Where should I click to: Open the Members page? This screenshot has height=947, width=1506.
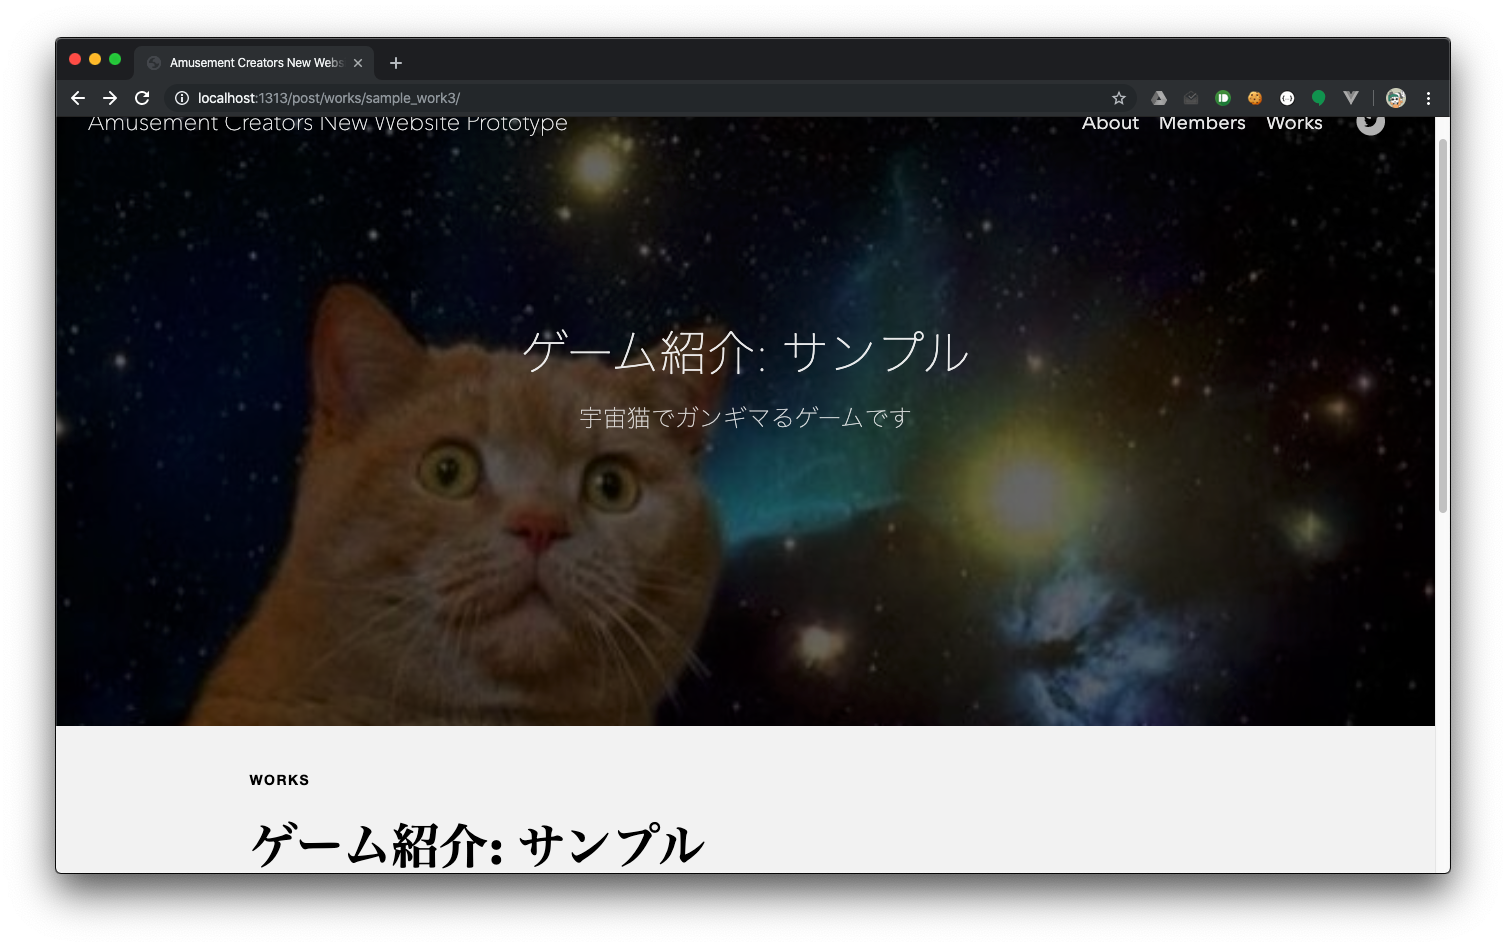click(x=1202, y=124)
